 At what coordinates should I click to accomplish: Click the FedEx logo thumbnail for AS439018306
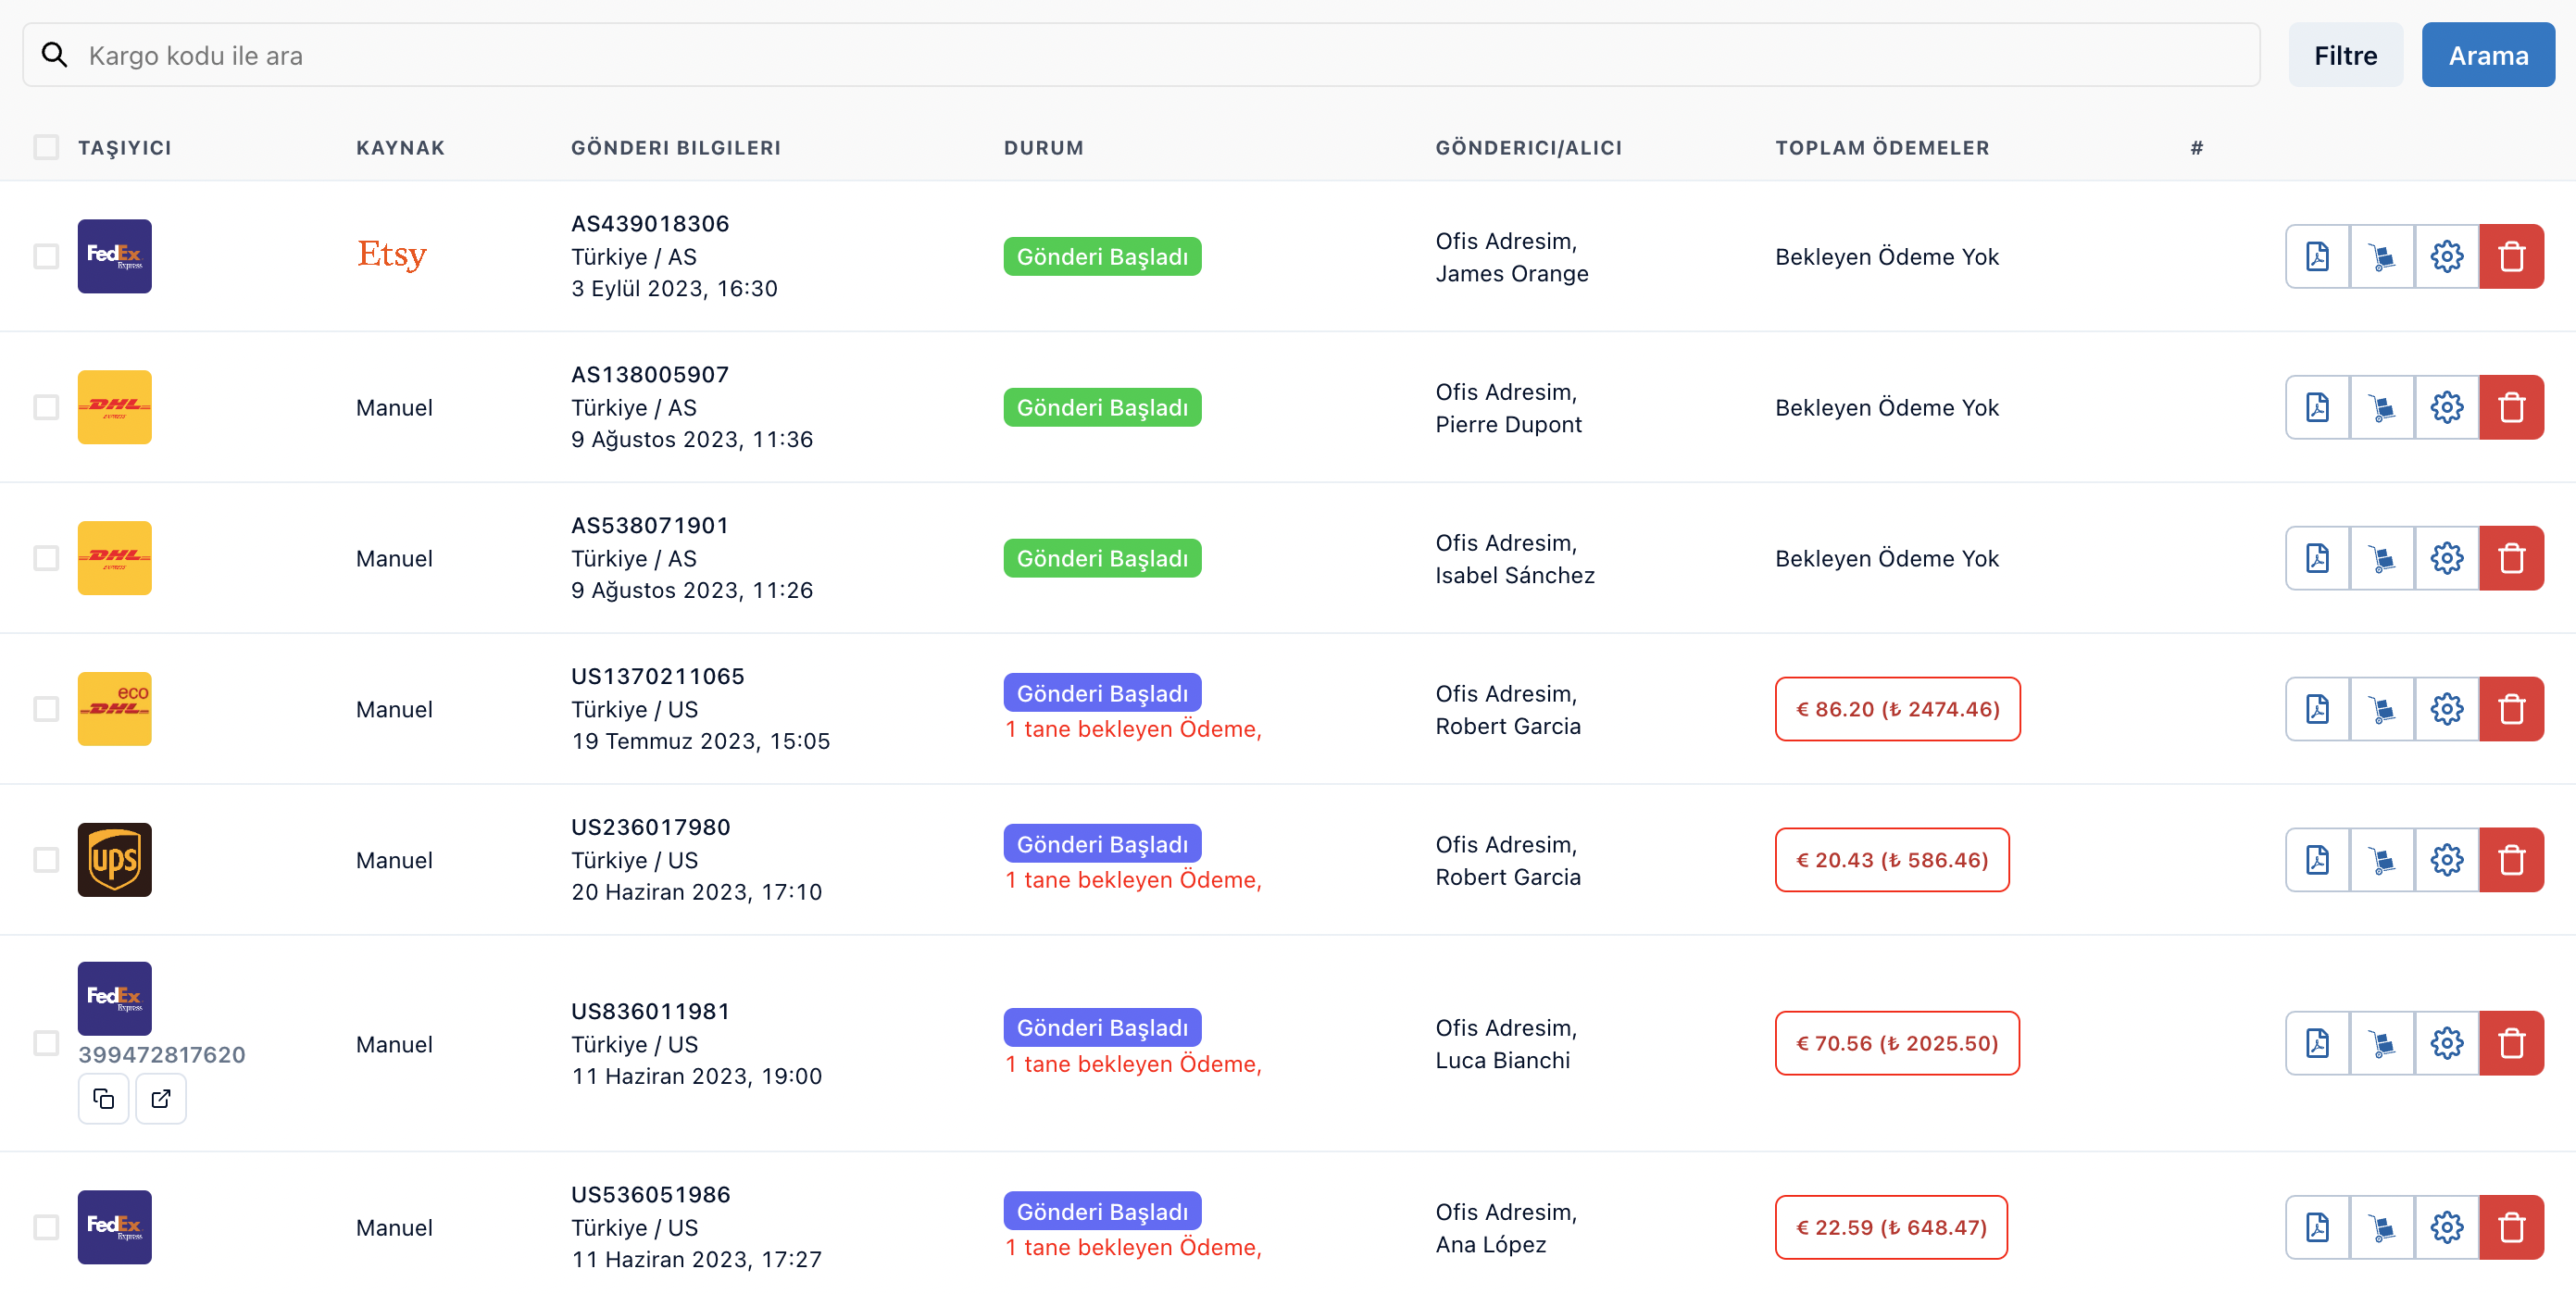pyautogui.click(x=115, y=257)
